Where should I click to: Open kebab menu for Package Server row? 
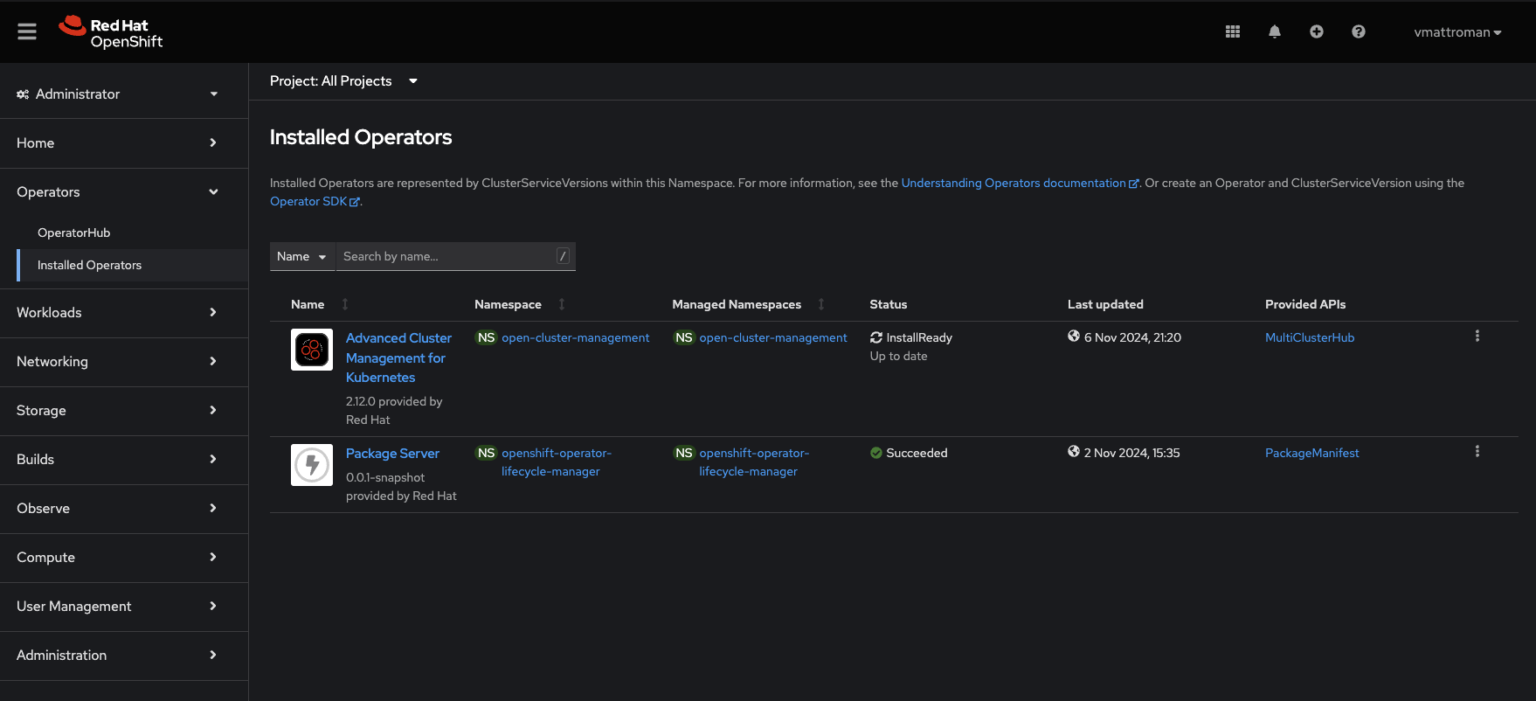tap(1477, 452)
